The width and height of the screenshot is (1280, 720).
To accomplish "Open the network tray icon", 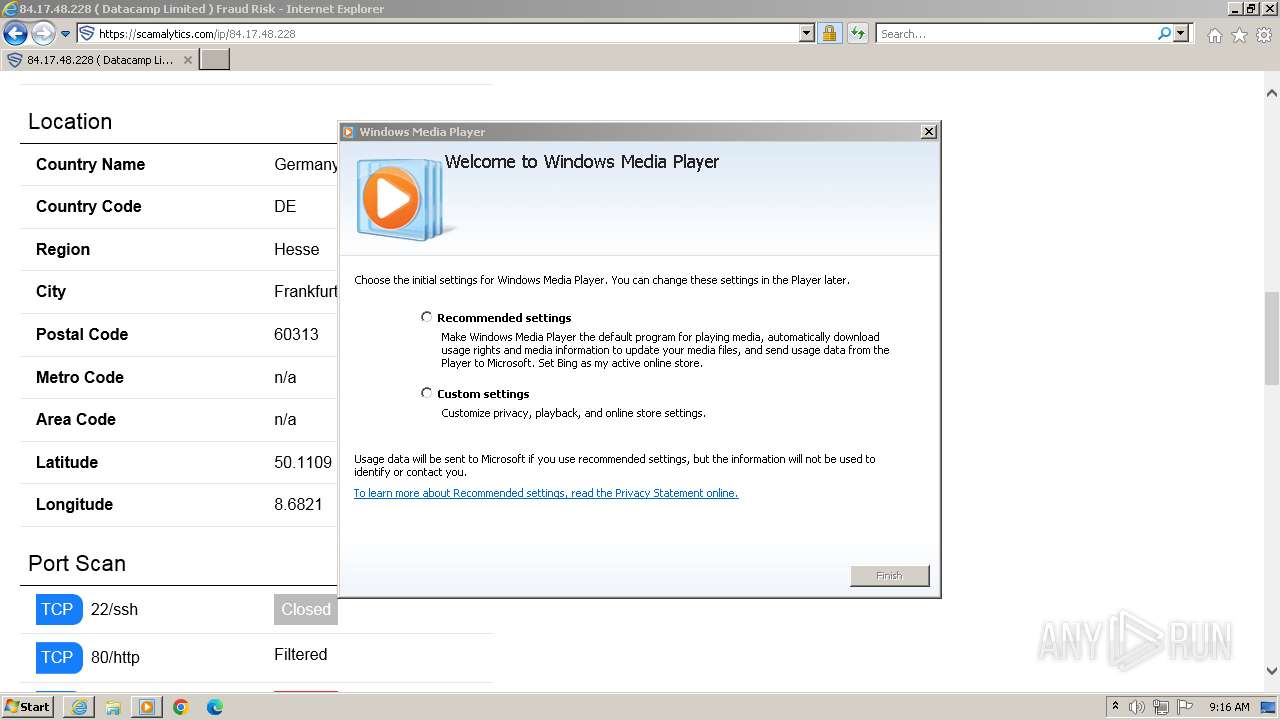I will pos(1161,707).
